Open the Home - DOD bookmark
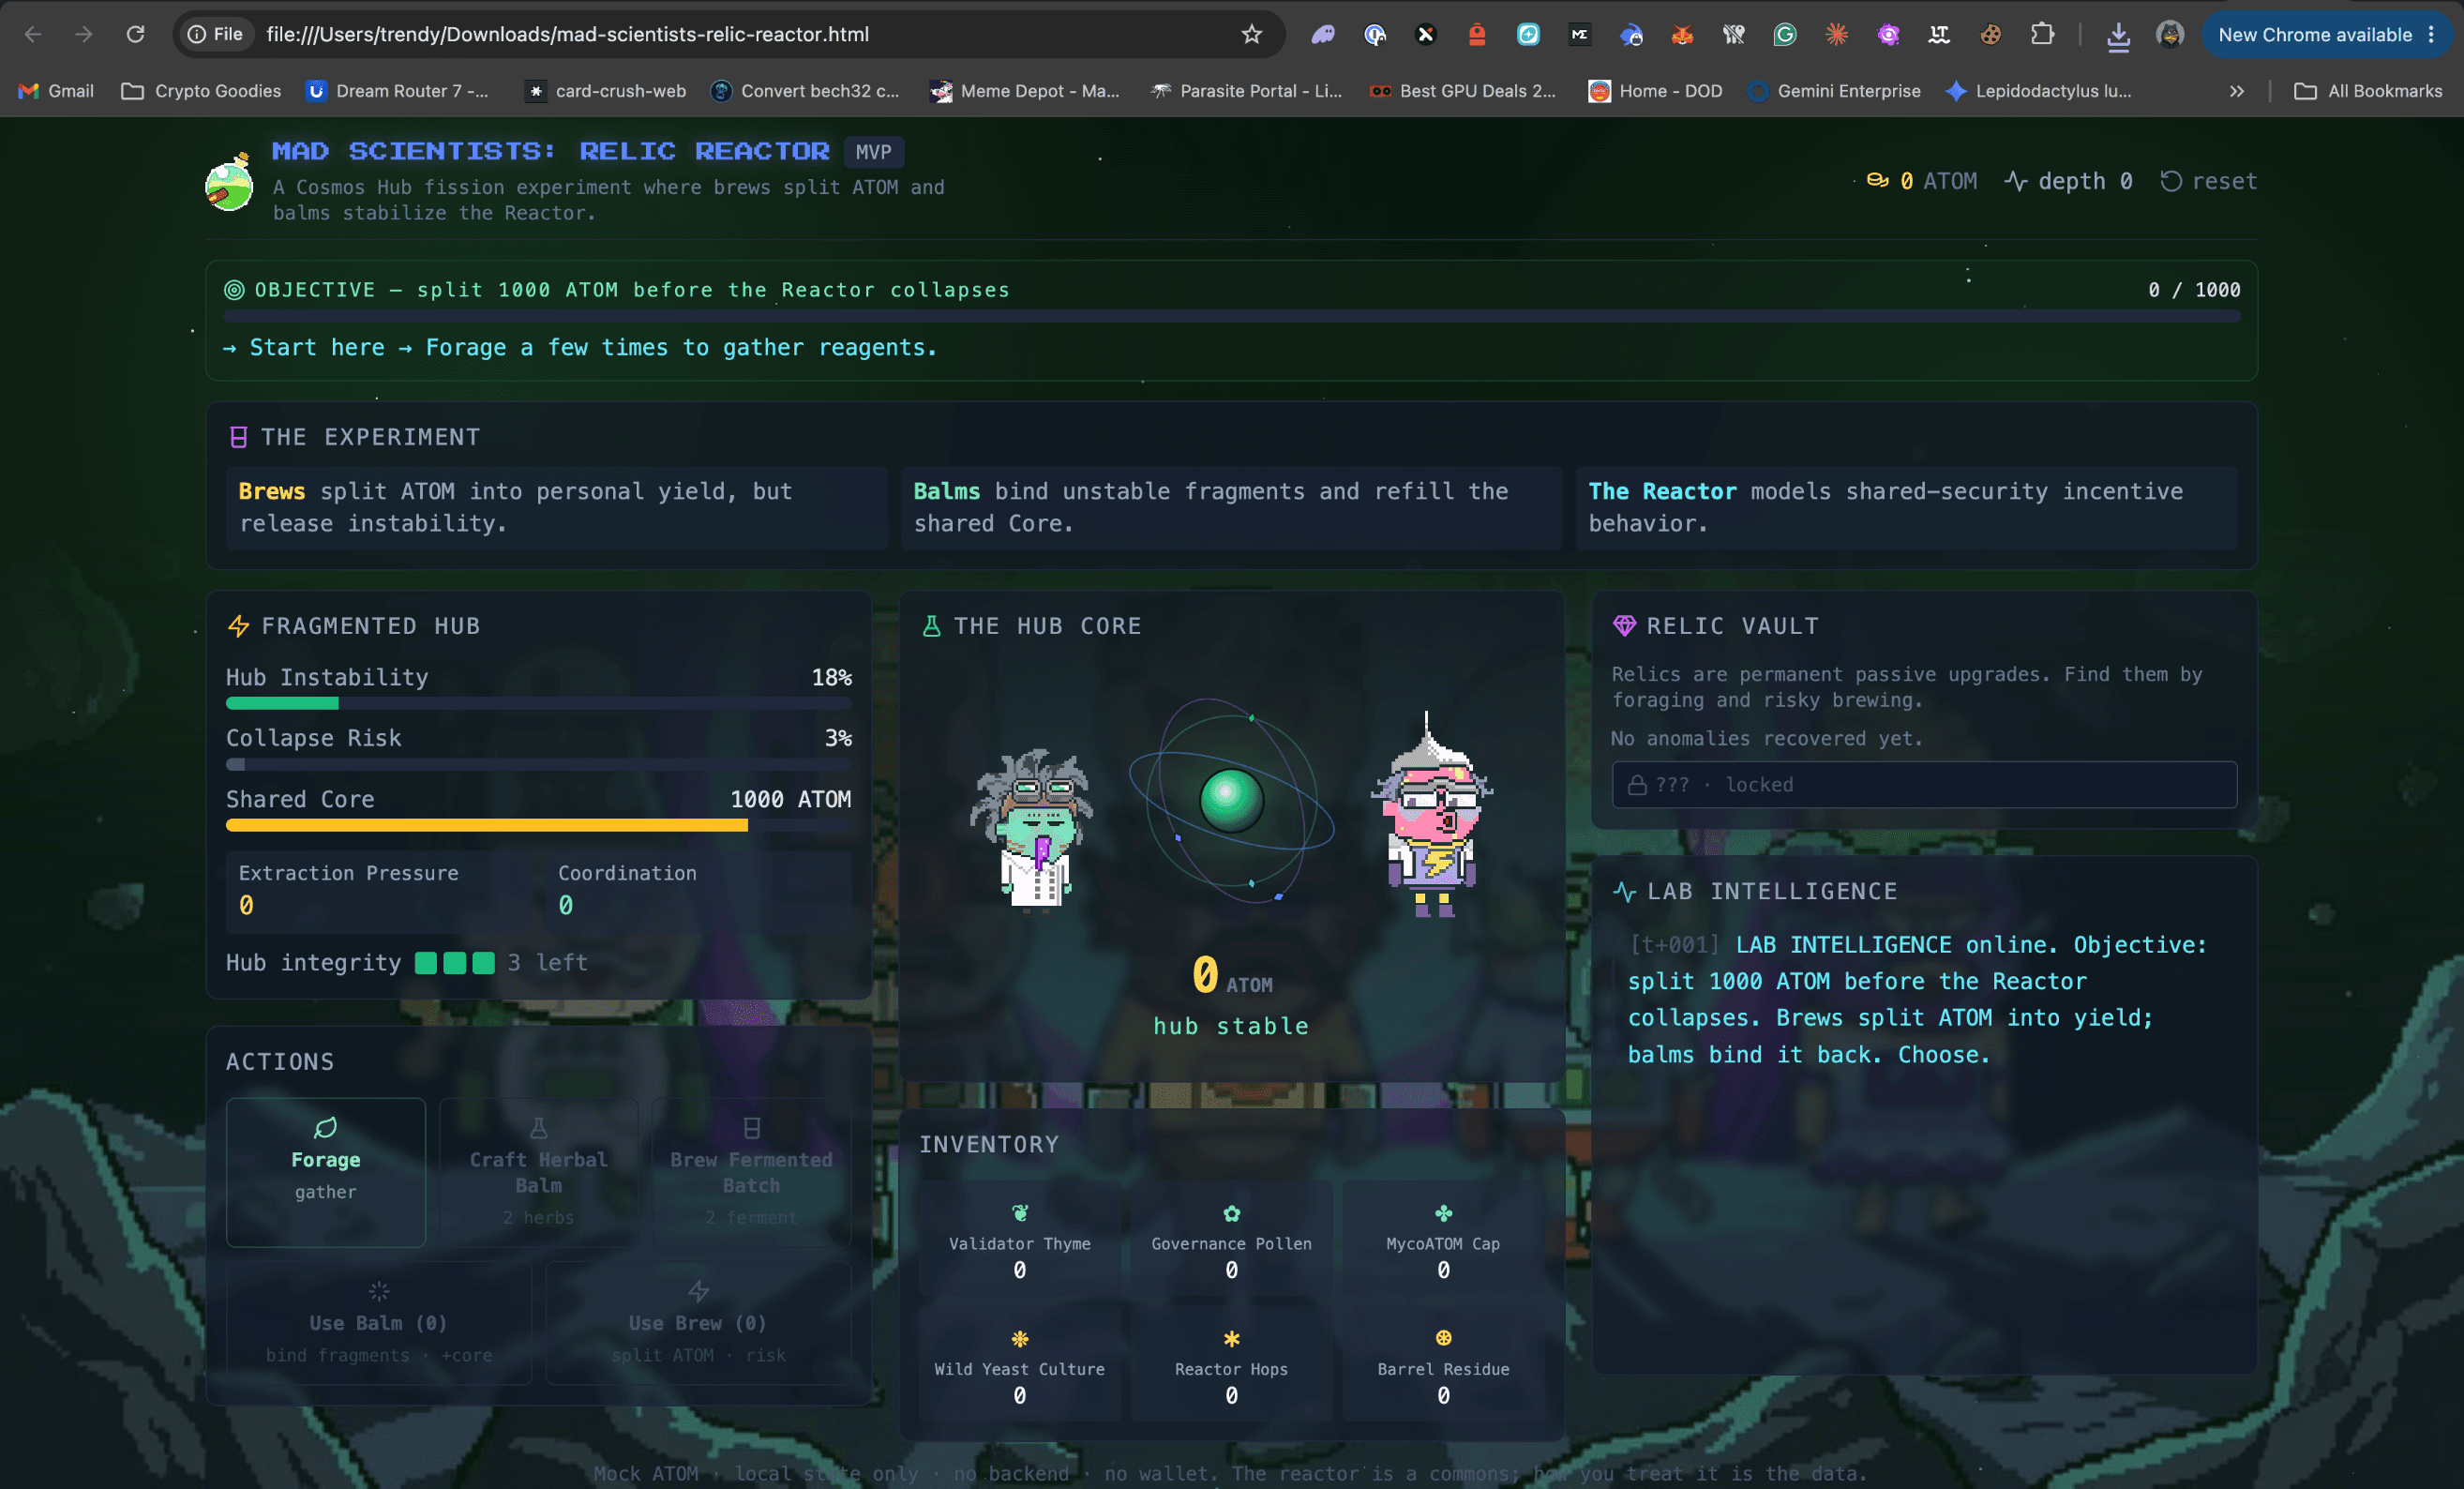2464x1489 pixels. tap(1655, 91)
